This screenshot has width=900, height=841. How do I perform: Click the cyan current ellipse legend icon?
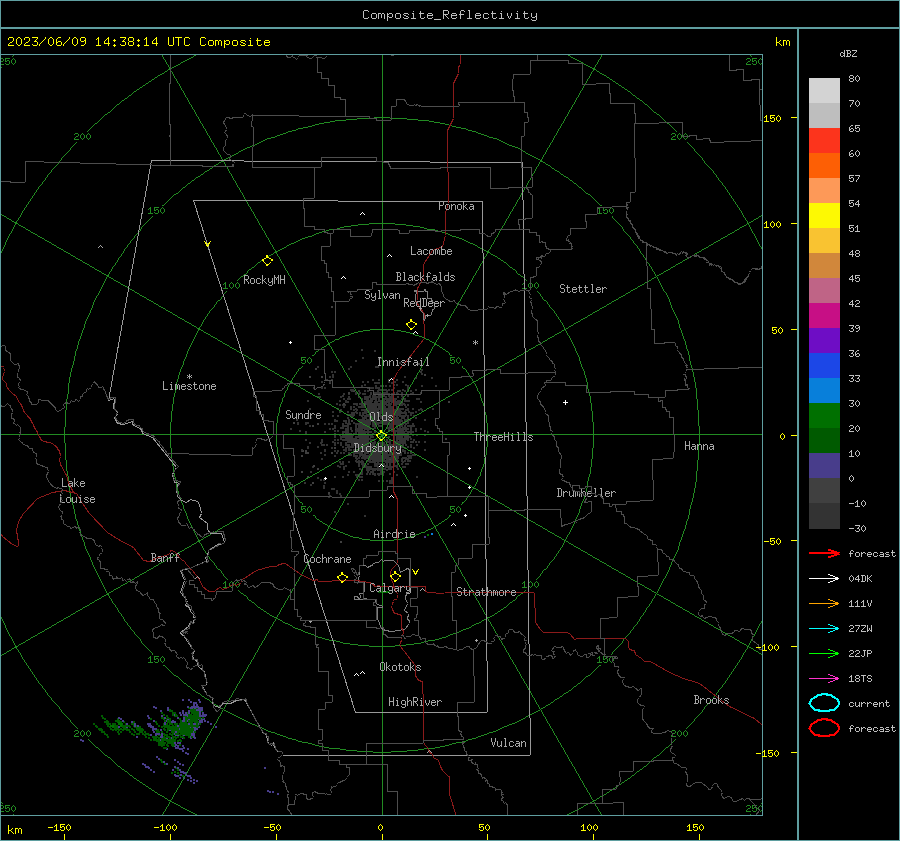point(824,703)
